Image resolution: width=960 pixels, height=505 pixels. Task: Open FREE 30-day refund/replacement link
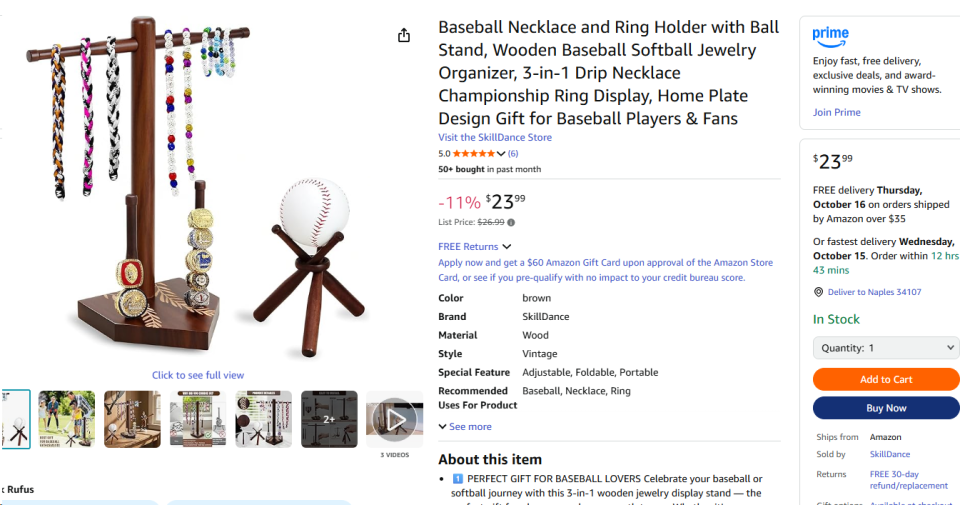tap(908, 480)
